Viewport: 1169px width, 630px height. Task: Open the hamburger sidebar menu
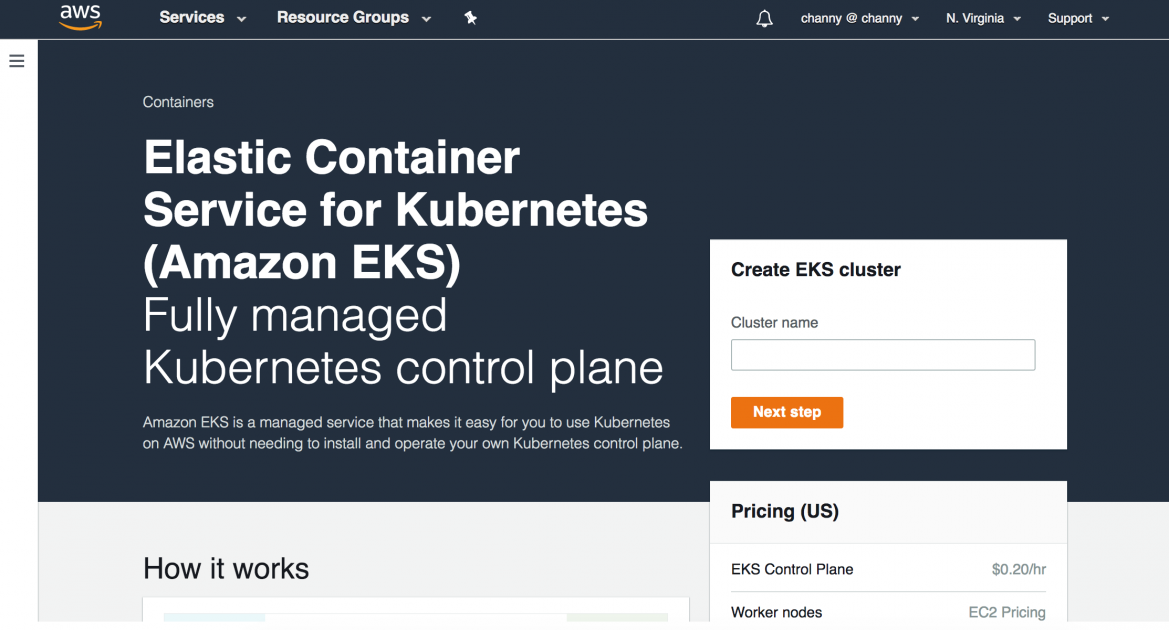16,61
